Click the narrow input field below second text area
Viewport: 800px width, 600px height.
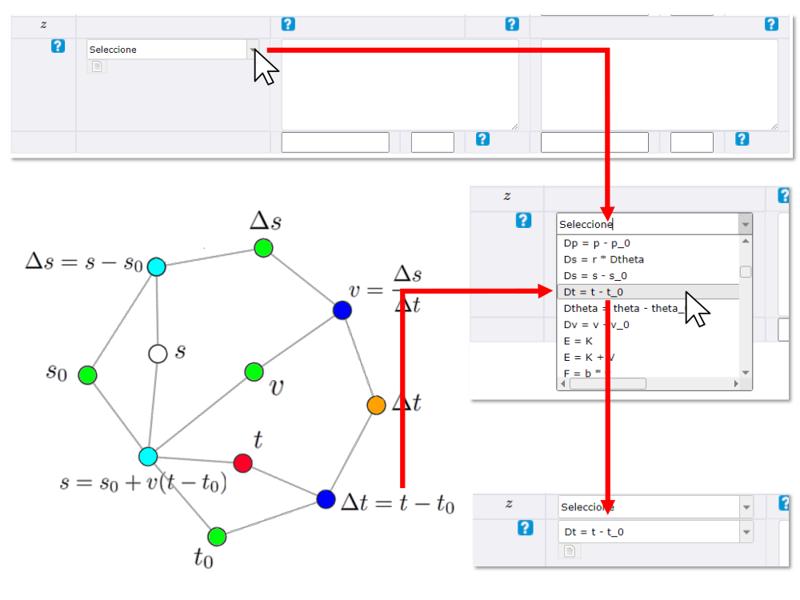692,142
